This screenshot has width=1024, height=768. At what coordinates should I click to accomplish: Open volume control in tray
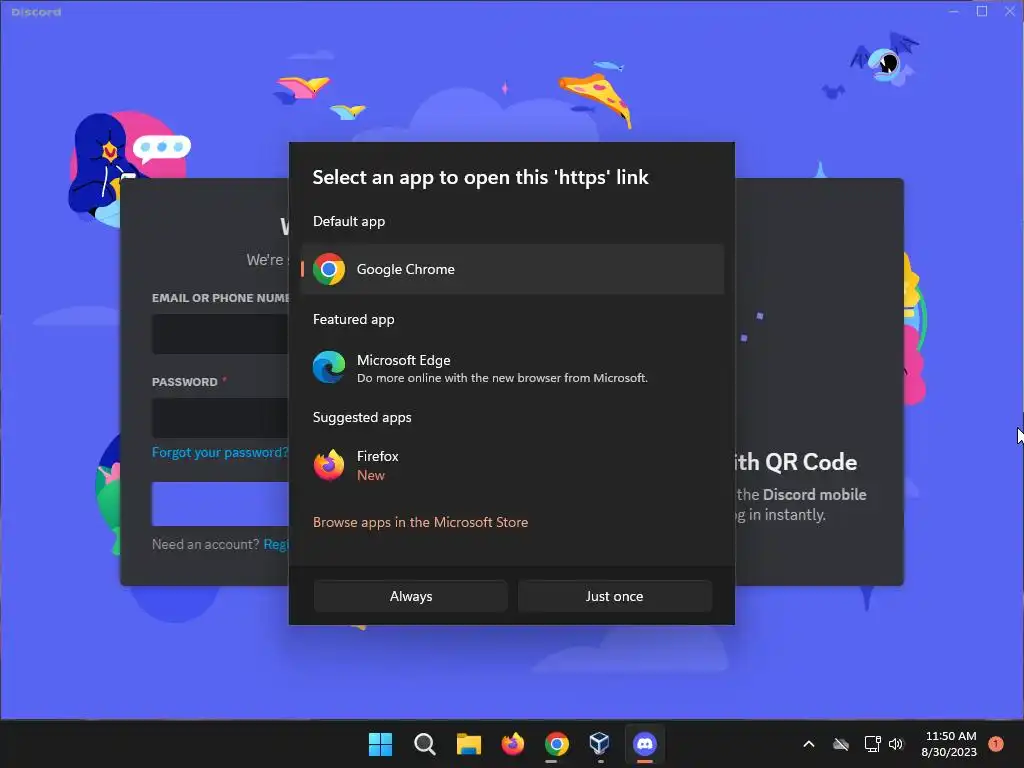click(x=896, y=744)
